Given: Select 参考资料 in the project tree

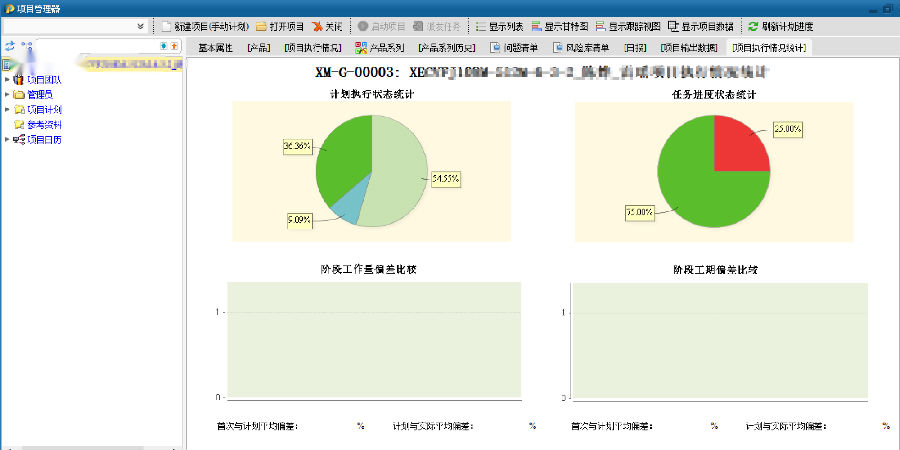Looking at the screenshot, I should click(44, 124).
